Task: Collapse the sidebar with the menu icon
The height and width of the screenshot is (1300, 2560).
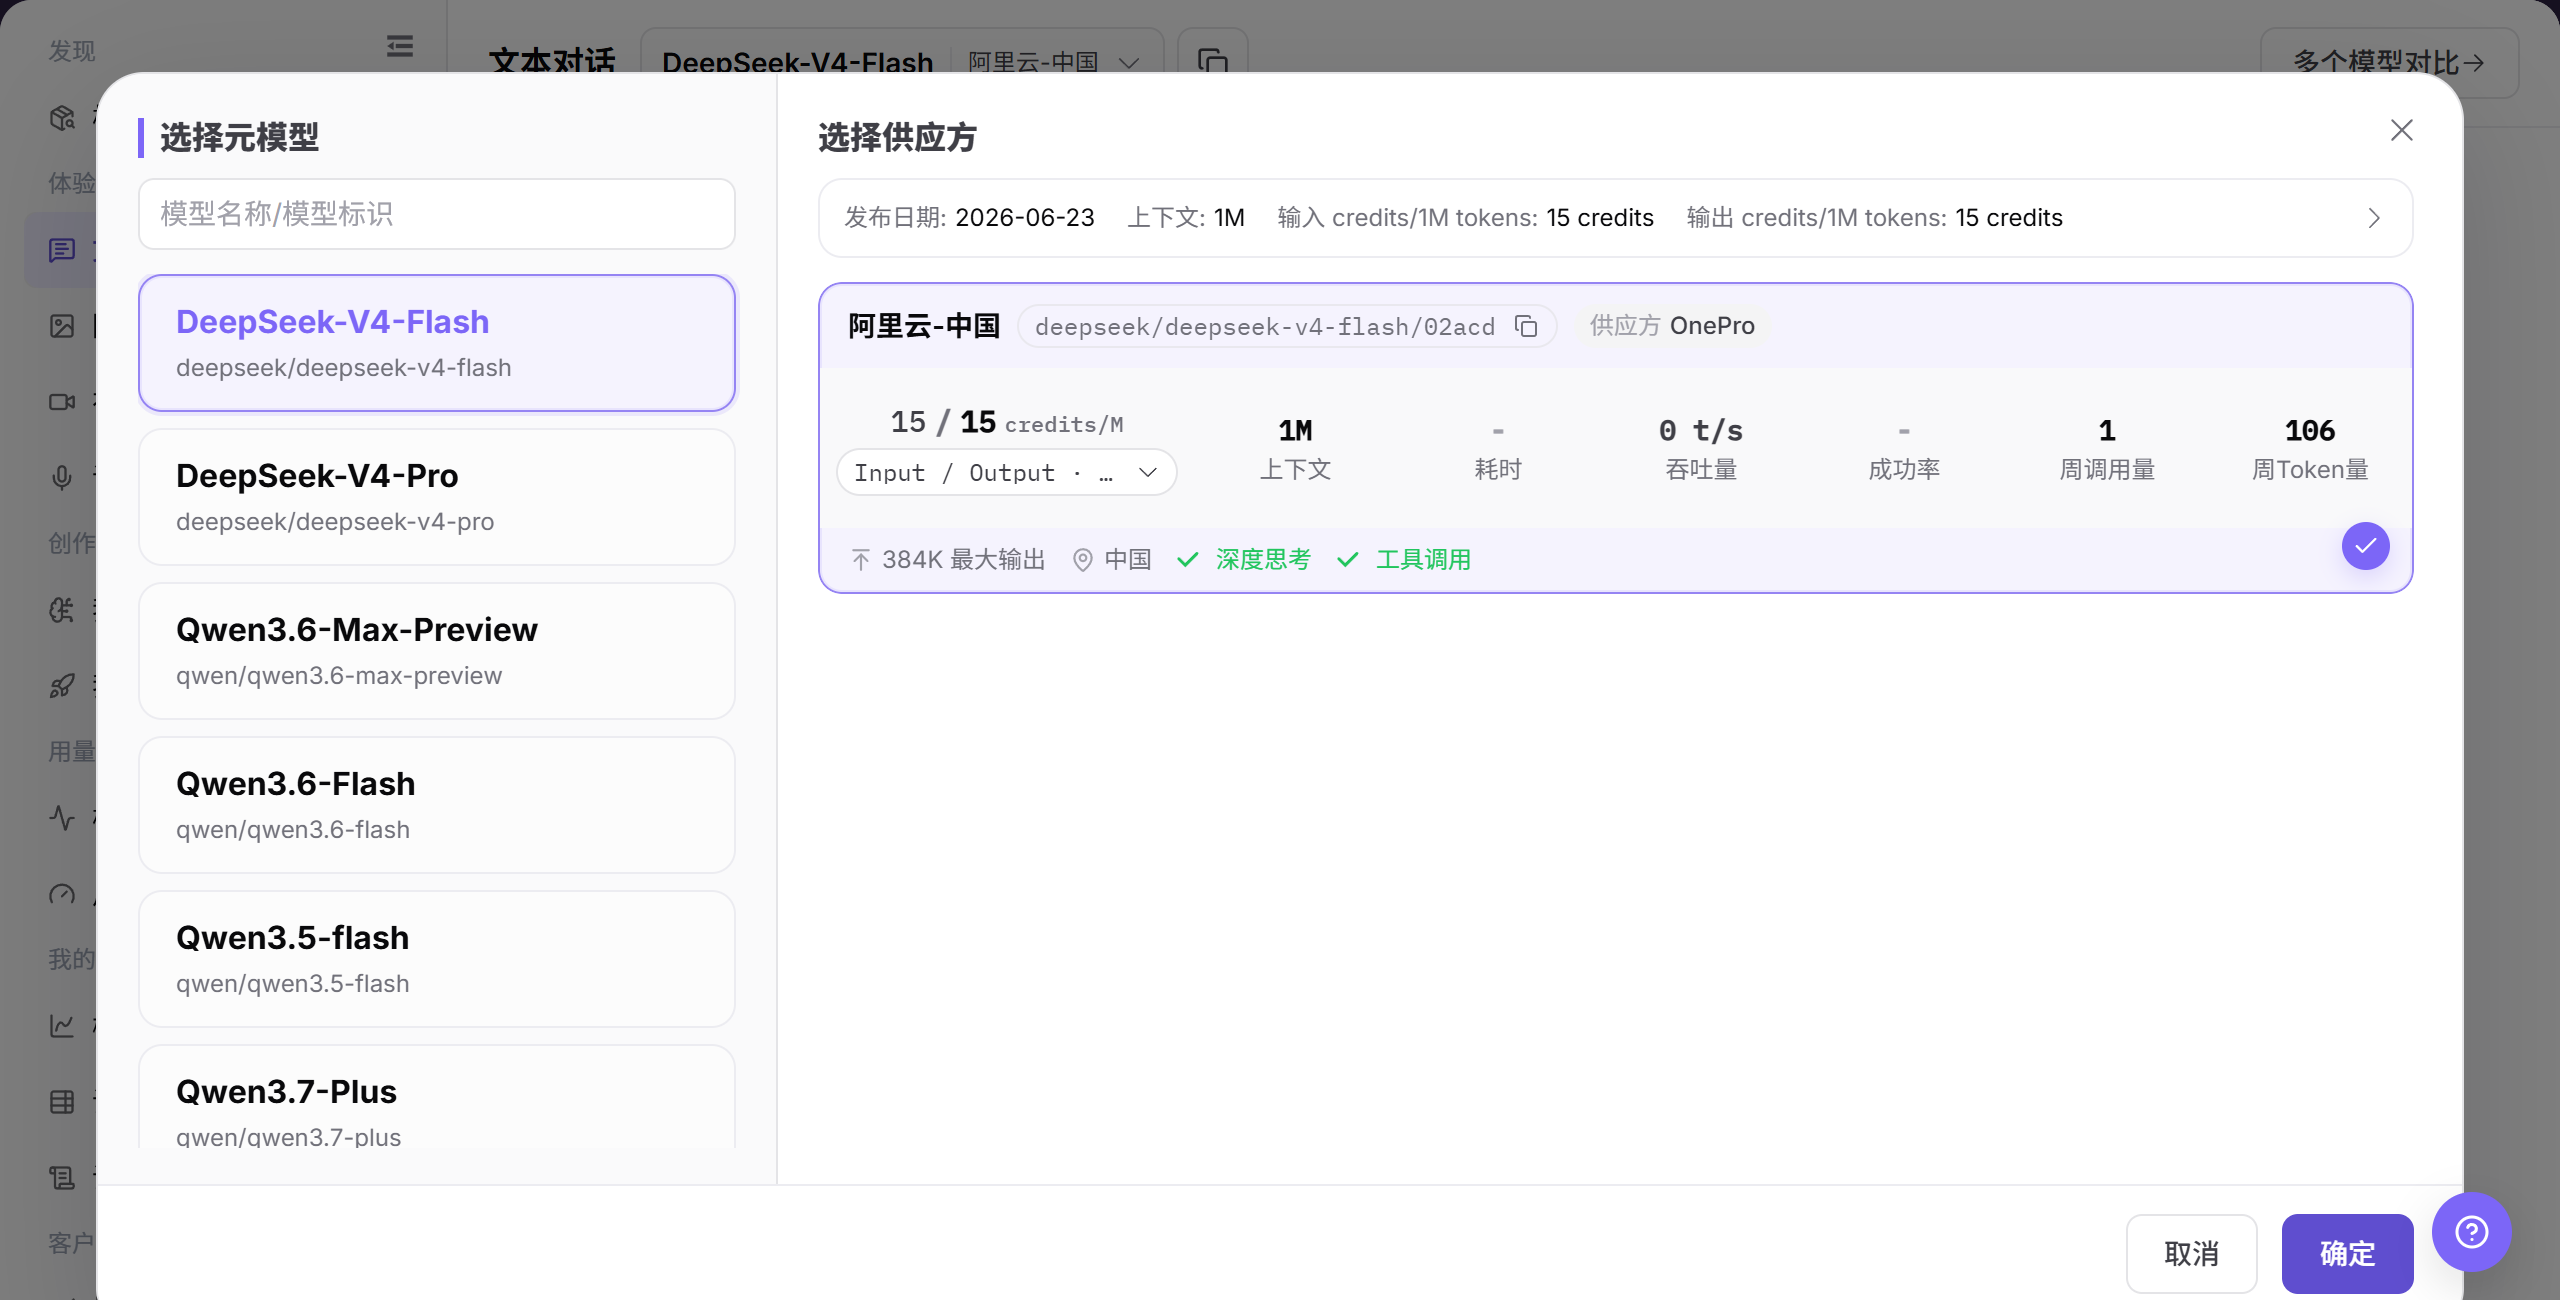Action: pyautogui.click(x=400, y=46)
